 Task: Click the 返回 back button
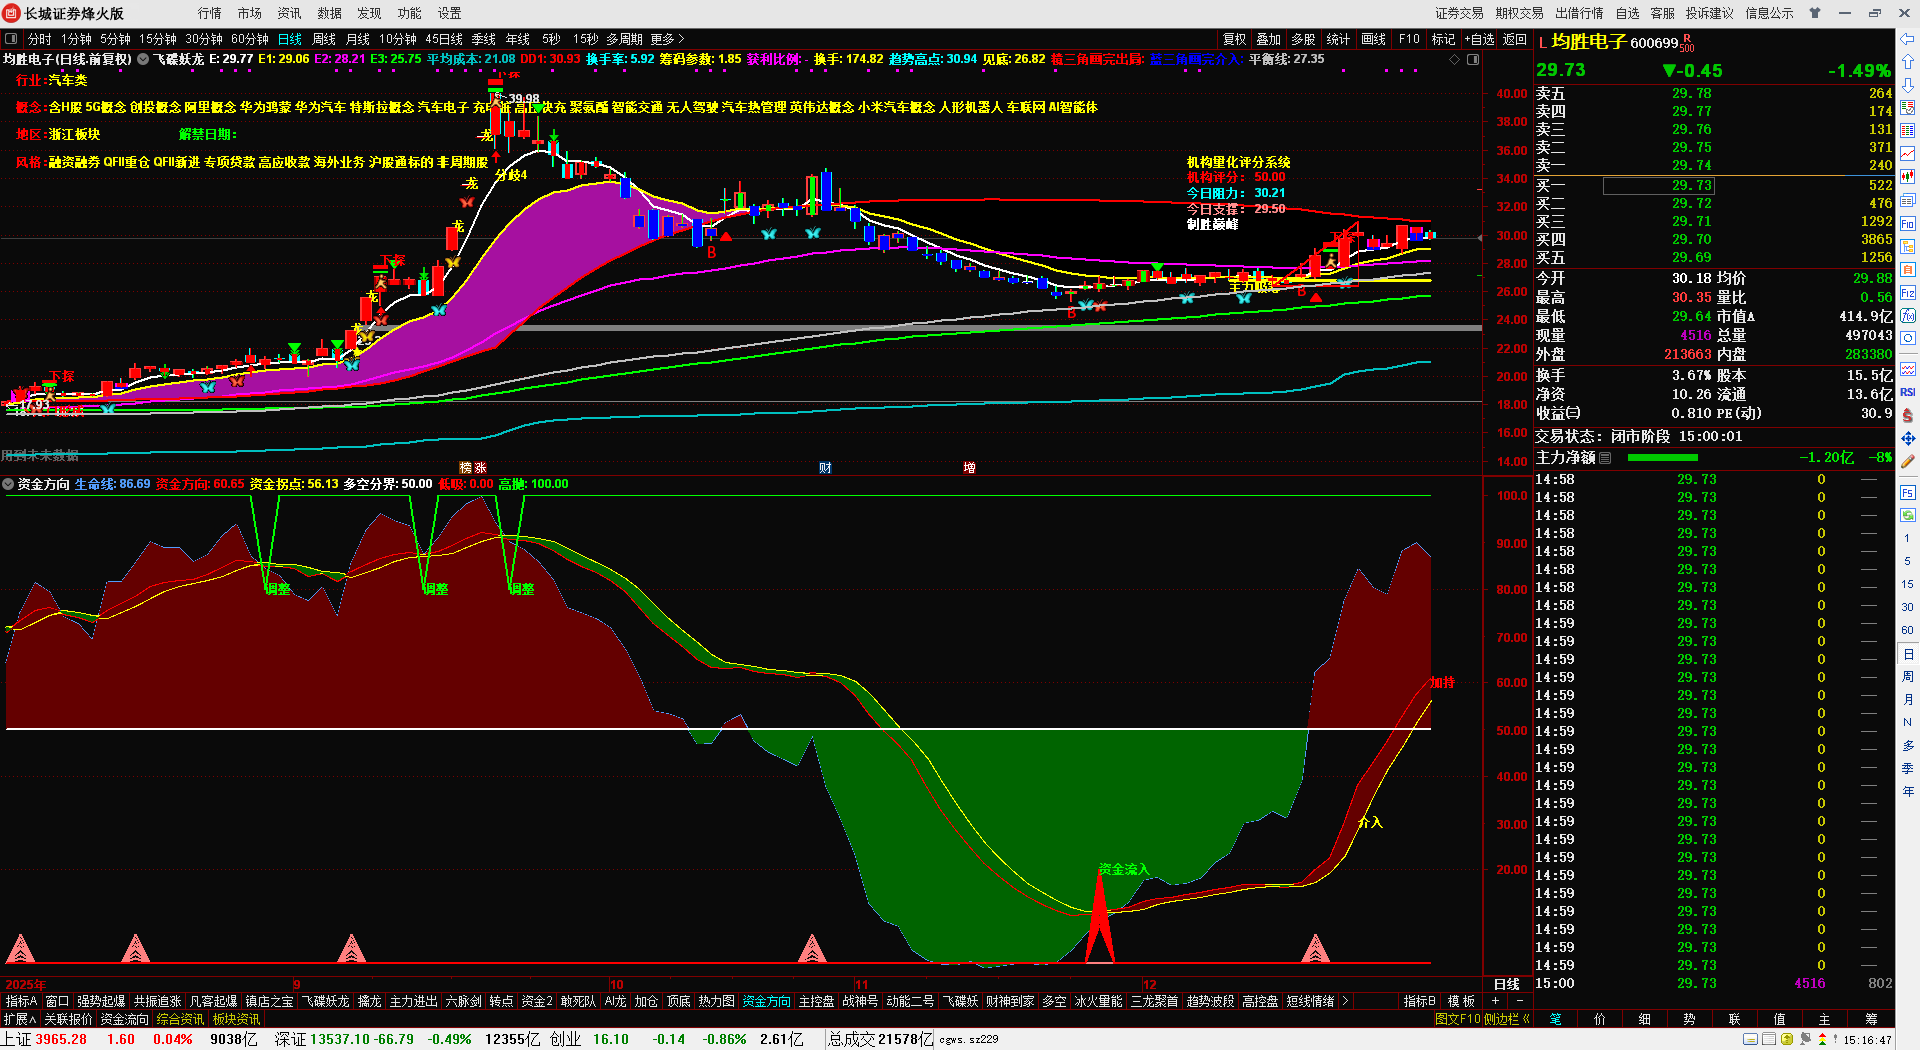tap(1515, 39)
